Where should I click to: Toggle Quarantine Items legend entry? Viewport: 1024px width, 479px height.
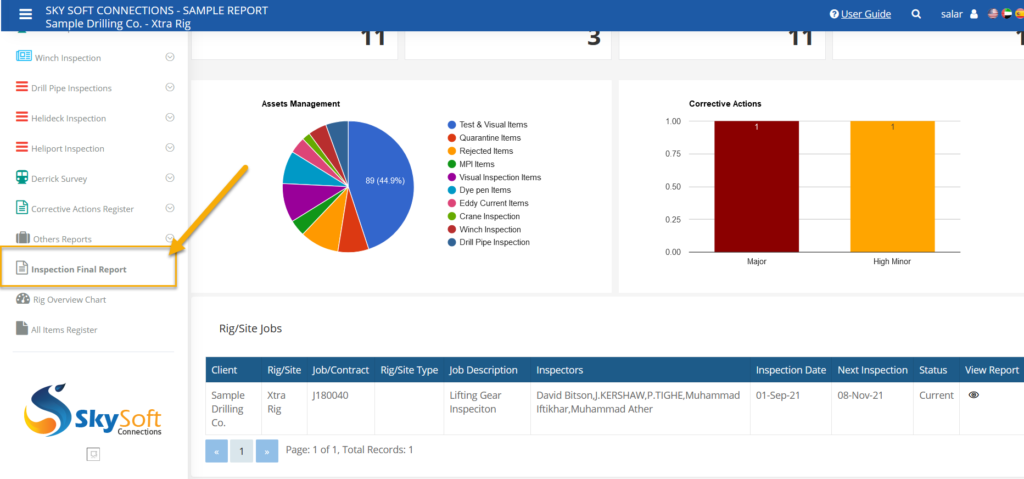point(490,138)
